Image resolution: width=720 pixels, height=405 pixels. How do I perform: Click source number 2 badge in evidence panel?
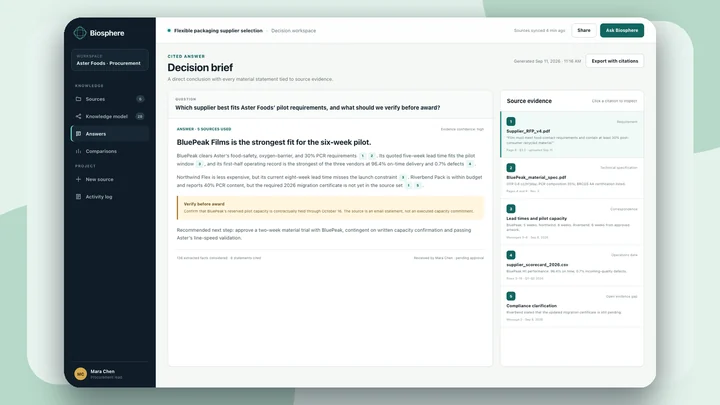pos(511,168)
